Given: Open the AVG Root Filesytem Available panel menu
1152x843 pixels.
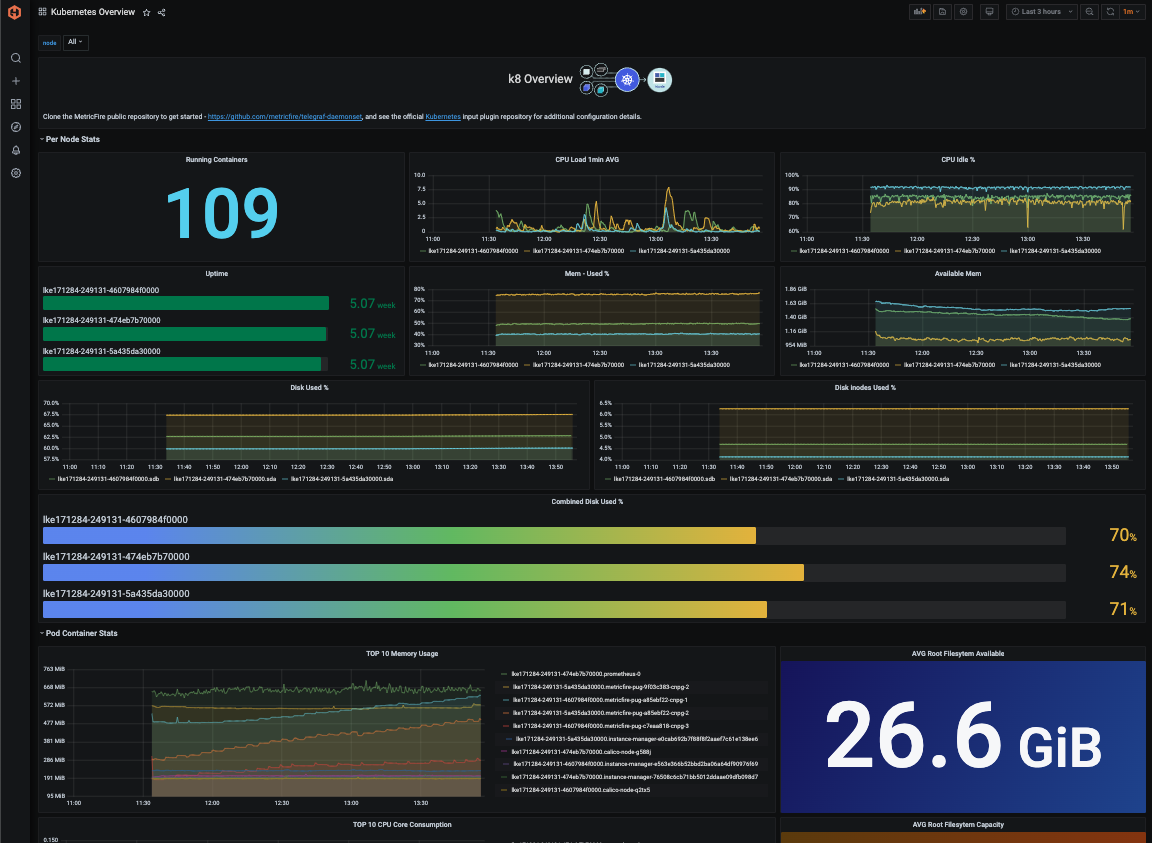Looking at the screenshot, I should tap(958, 653).
